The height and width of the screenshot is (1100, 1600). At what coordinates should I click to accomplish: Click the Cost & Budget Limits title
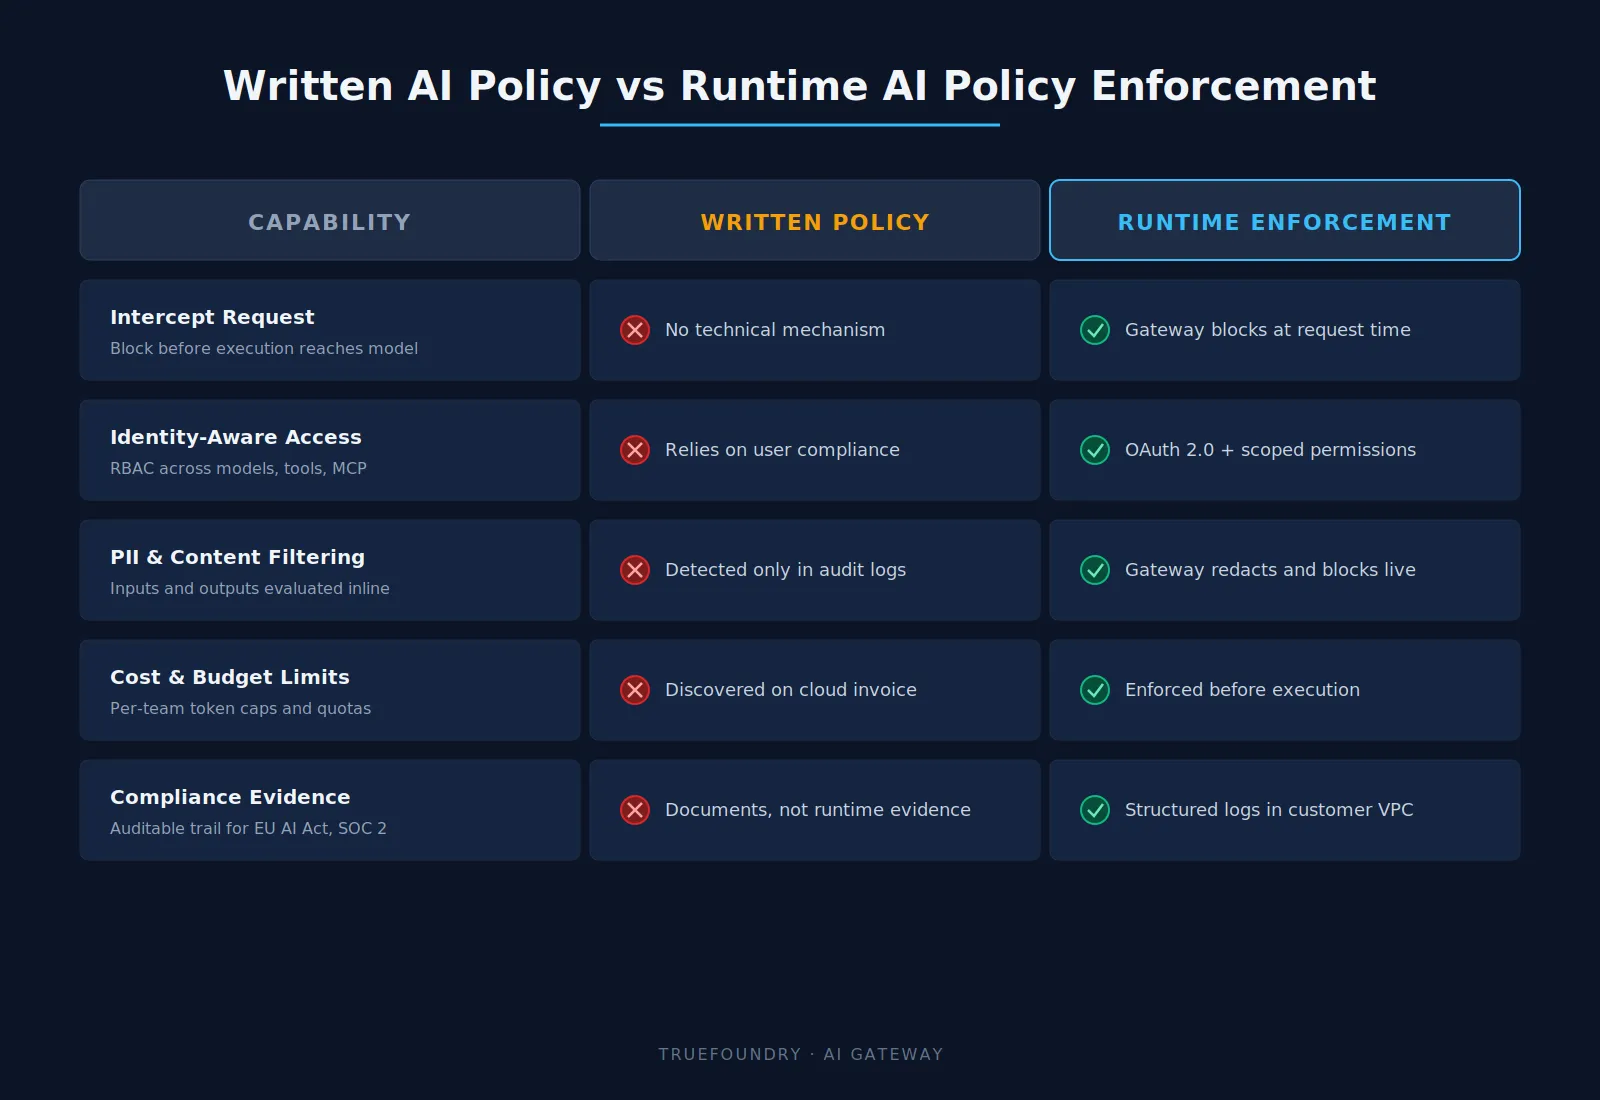coord(230,677)
